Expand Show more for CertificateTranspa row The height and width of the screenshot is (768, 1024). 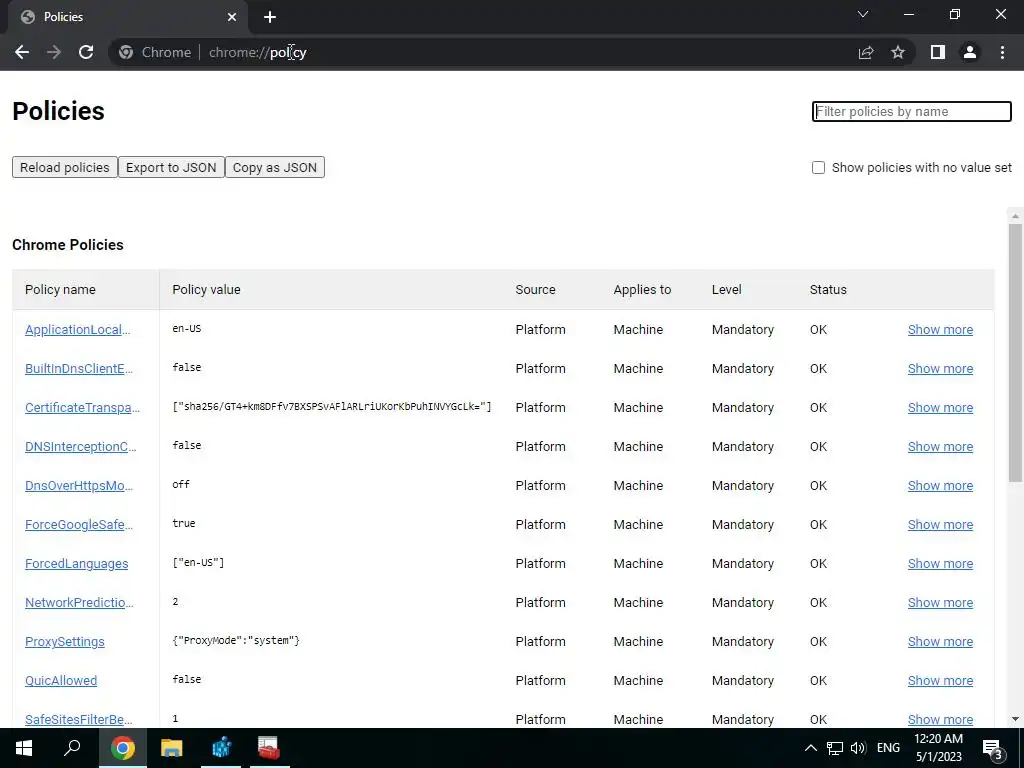tap(940, 408)
